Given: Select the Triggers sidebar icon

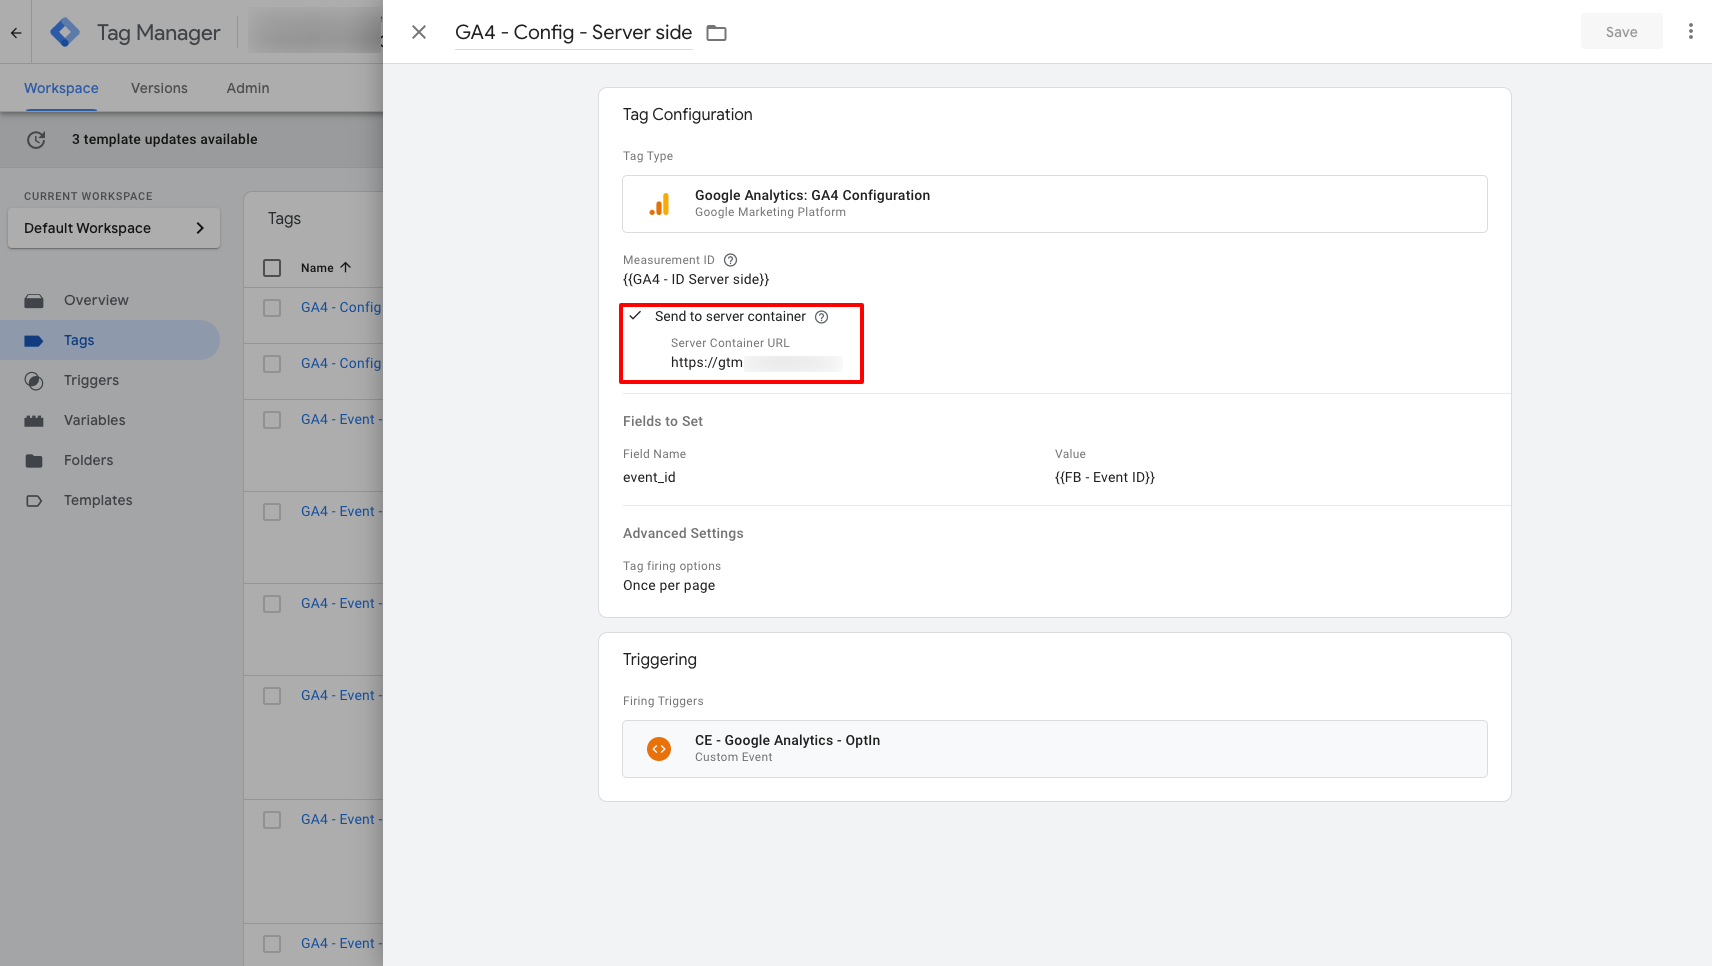Looking at the screenshot, I should pyautogui.click(x=33, y=380).
